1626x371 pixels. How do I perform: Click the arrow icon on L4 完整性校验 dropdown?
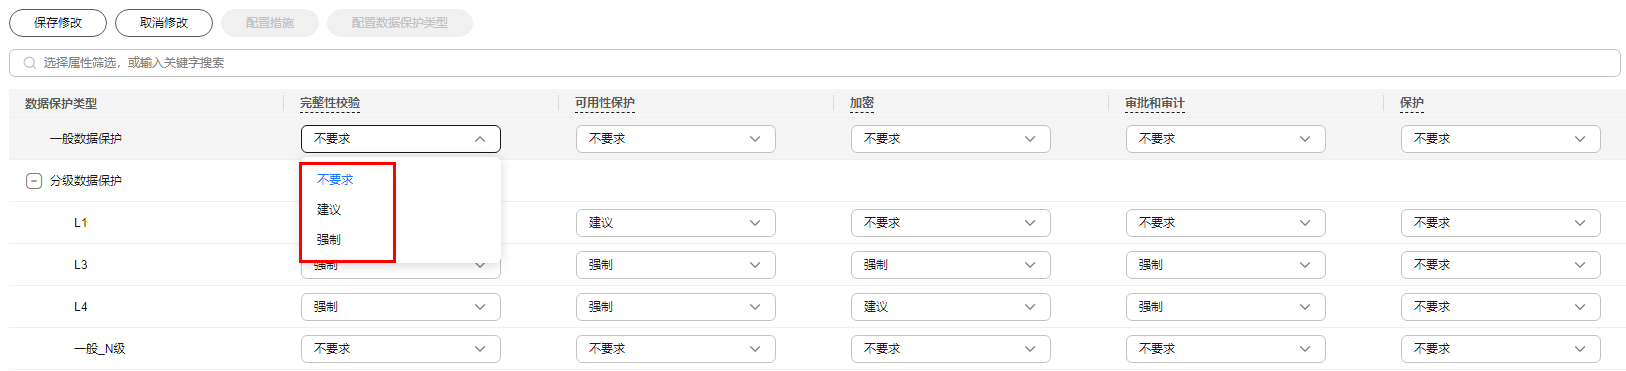480,307
